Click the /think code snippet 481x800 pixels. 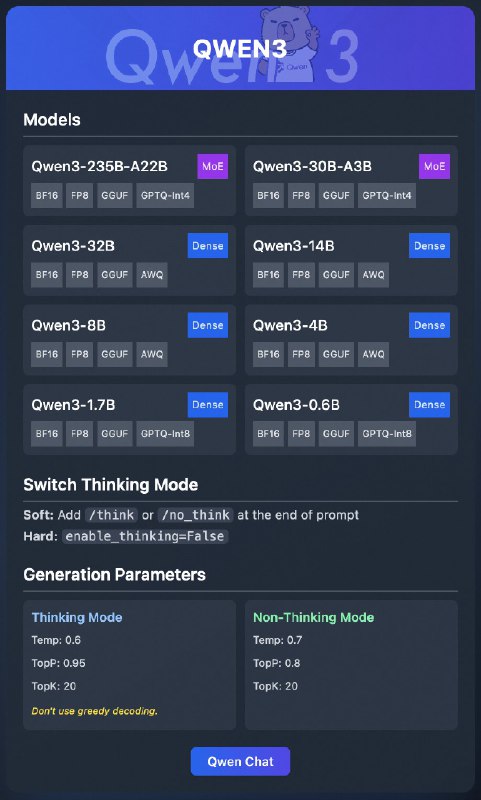tap(111, 515)
